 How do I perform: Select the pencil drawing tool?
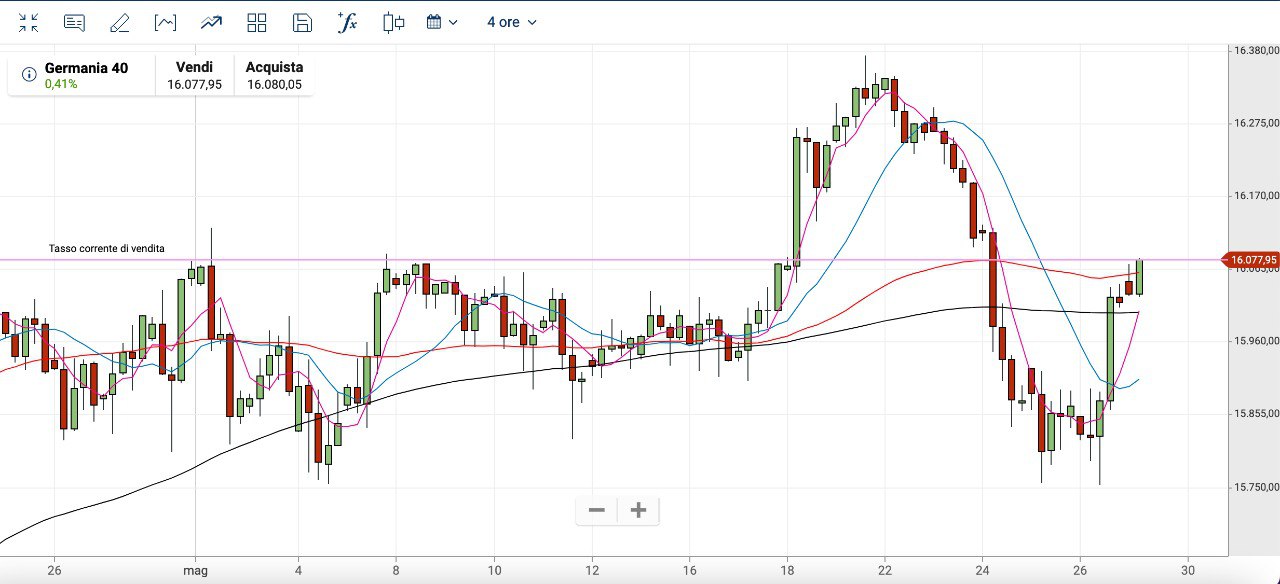coord(119,22)
